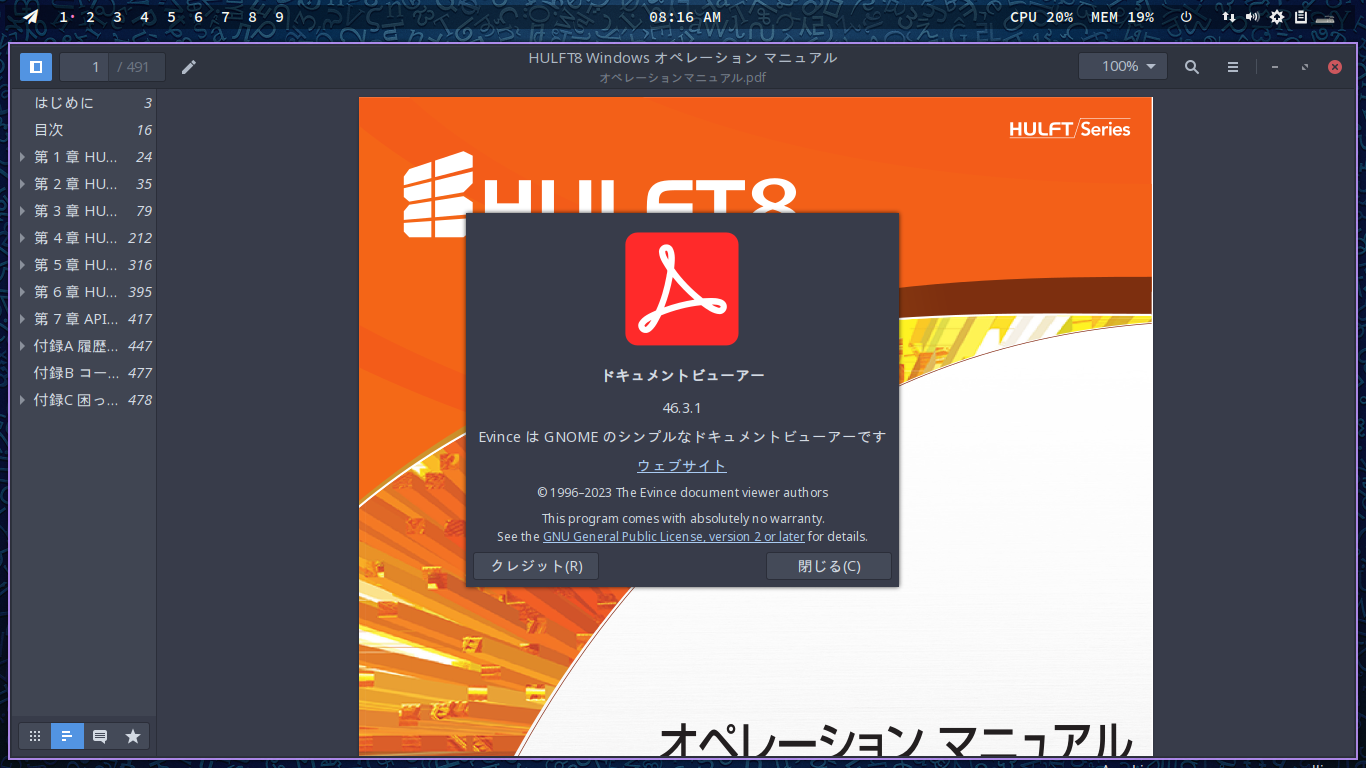Expand the 第 2 章 outline entry
1366x768 pixels.
click(23, 184)
